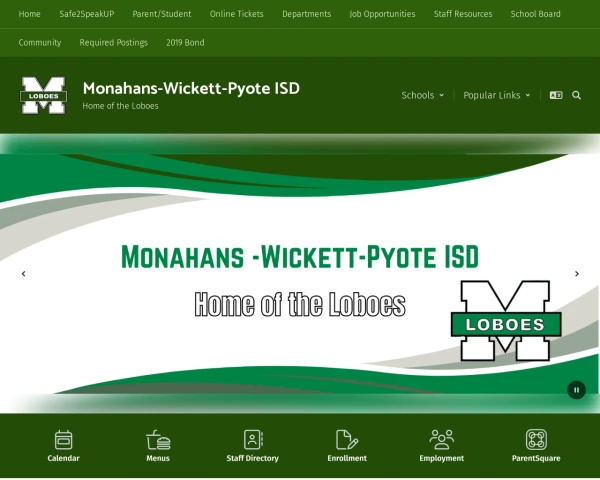Screen dimensions: 600x480
Task: Open the Home menu item
Action: pyautogui.click(x=29, y=14)
